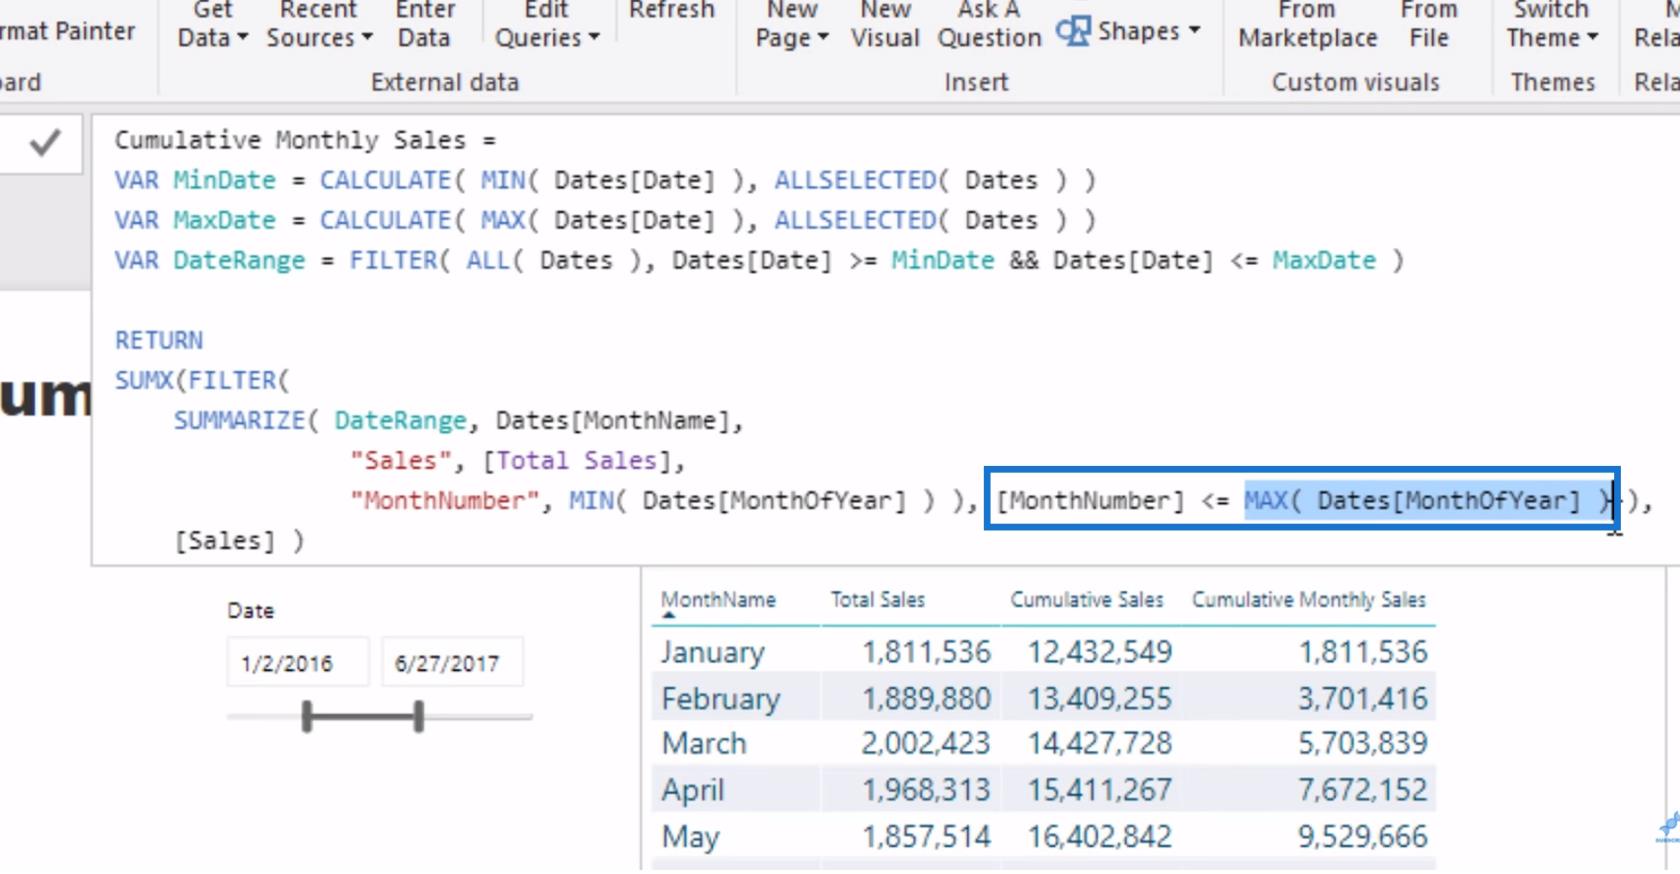
Task: Click the value 7,672,152 in the table
Action: point(1363,790)
